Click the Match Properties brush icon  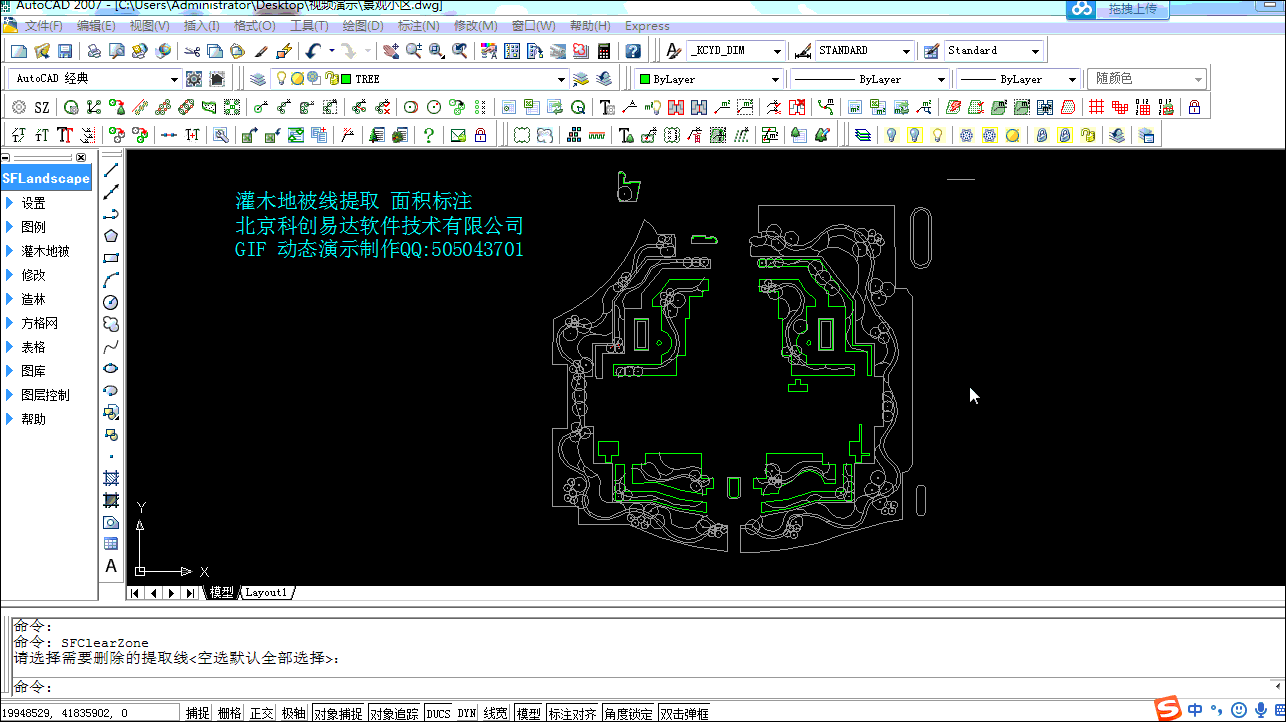261,51
